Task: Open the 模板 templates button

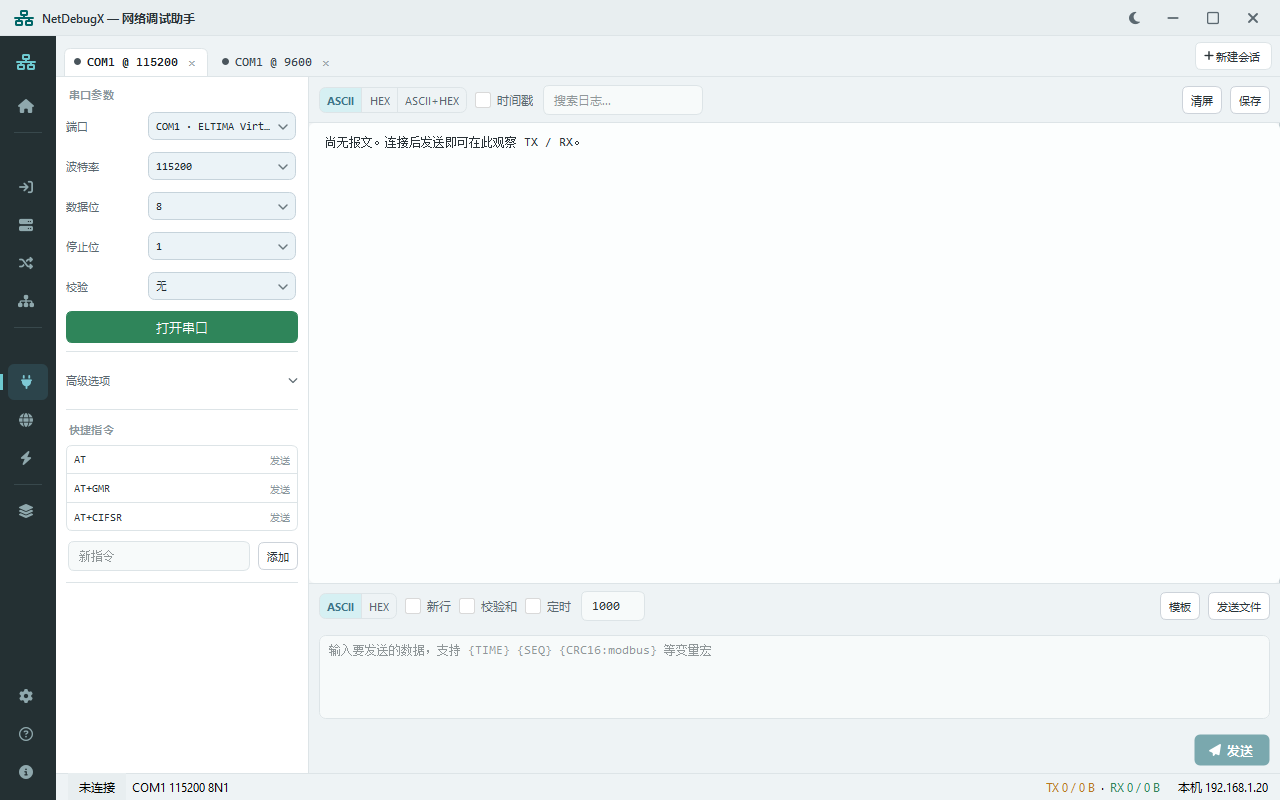Action: 1180,606
